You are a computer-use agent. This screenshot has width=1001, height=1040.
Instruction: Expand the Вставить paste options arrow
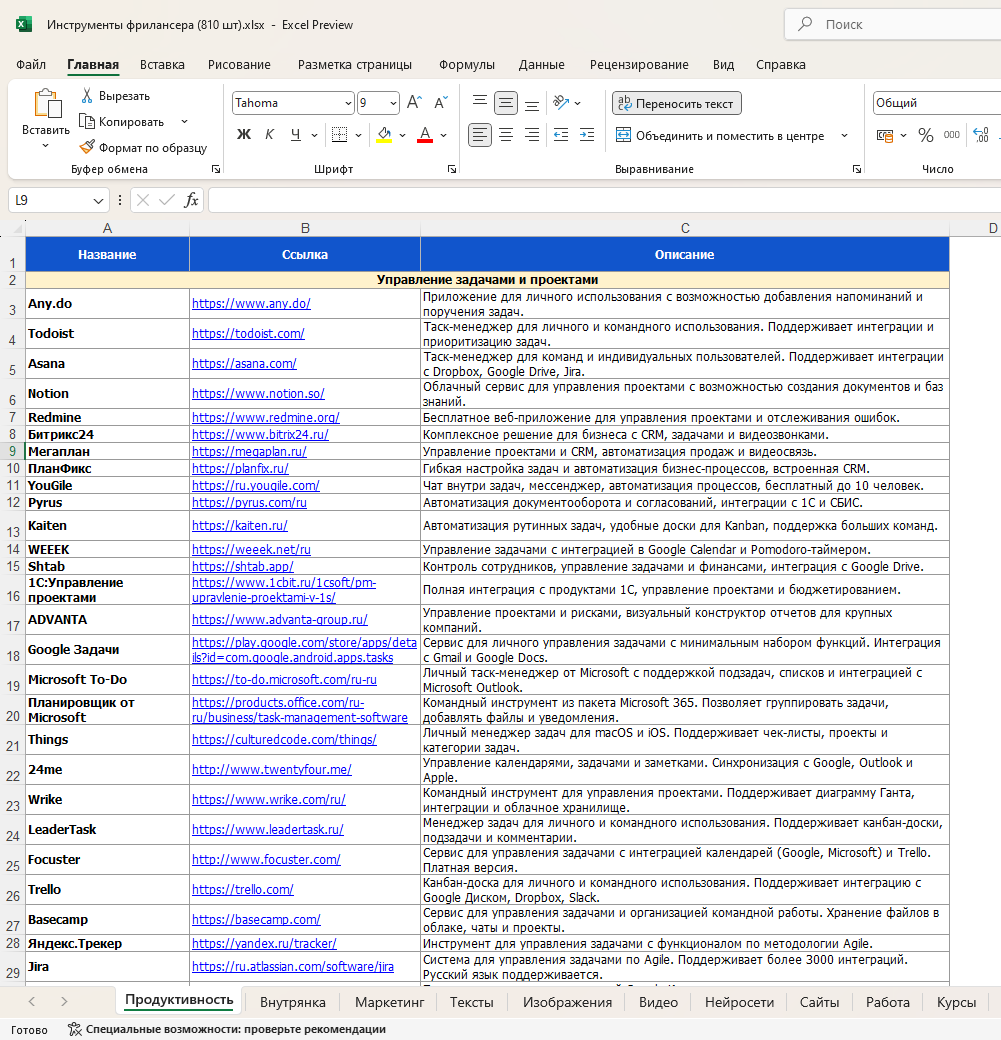45,146
